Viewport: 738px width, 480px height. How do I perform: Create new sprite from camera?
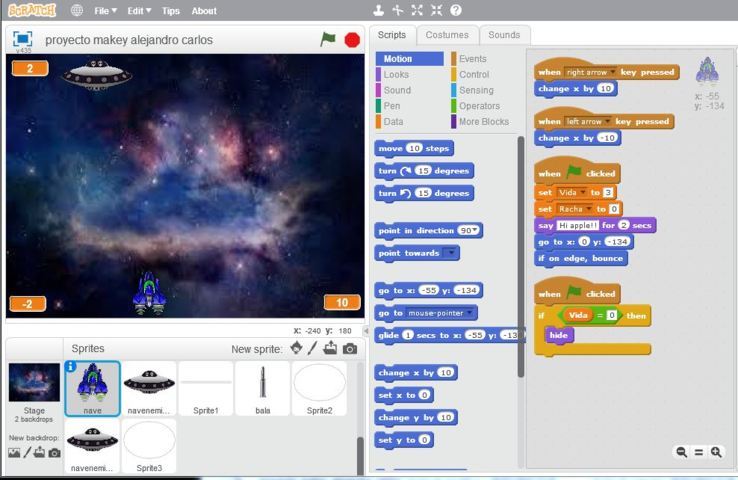[349, 348]
